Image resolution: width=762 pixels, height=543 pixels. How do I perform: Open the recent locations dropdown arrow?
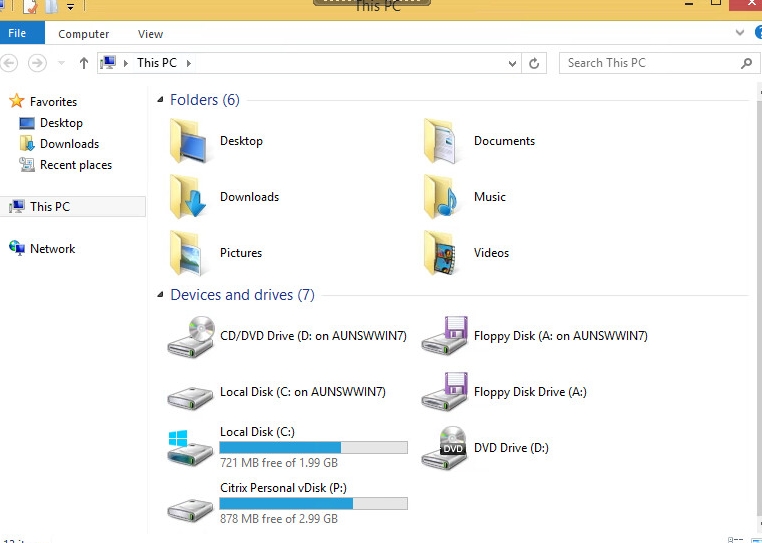click(61, 63)
